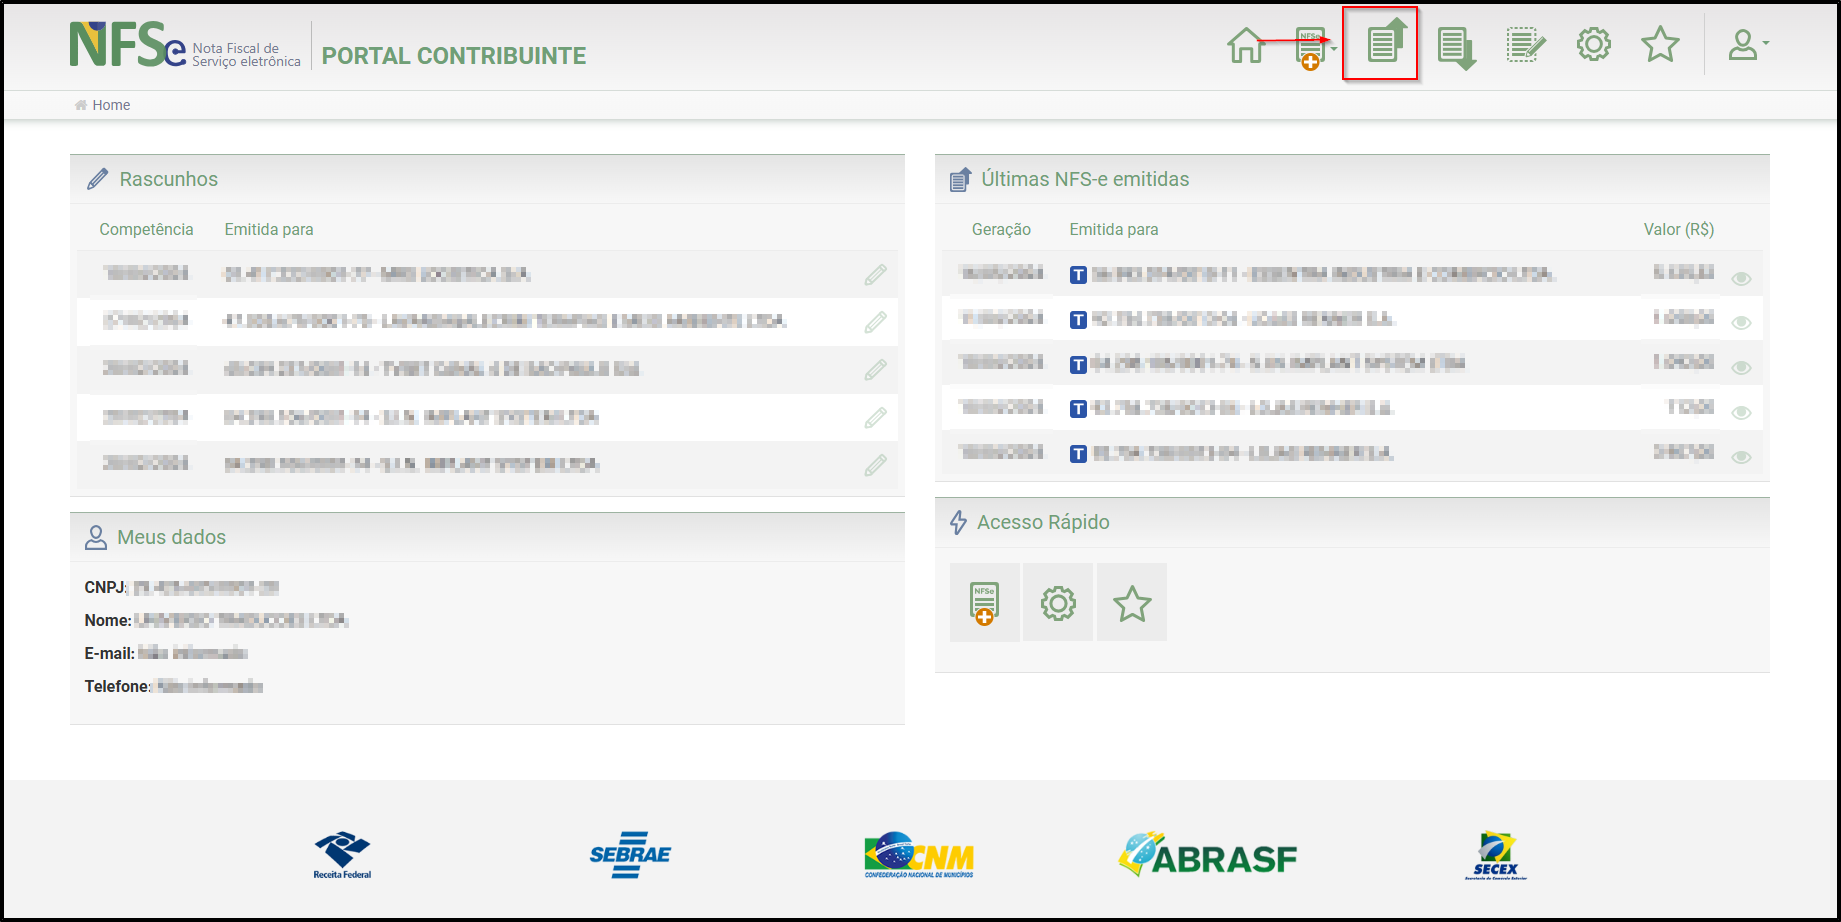The width and height of the screenshot is (1841, 922).
Task: Open settings gear in top toolbar
Action: [x=1593, y=44]
